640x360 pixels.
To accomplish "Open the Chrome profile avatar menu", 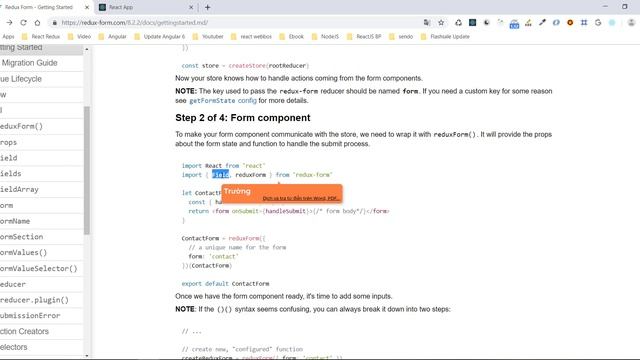I will [631, 23].
